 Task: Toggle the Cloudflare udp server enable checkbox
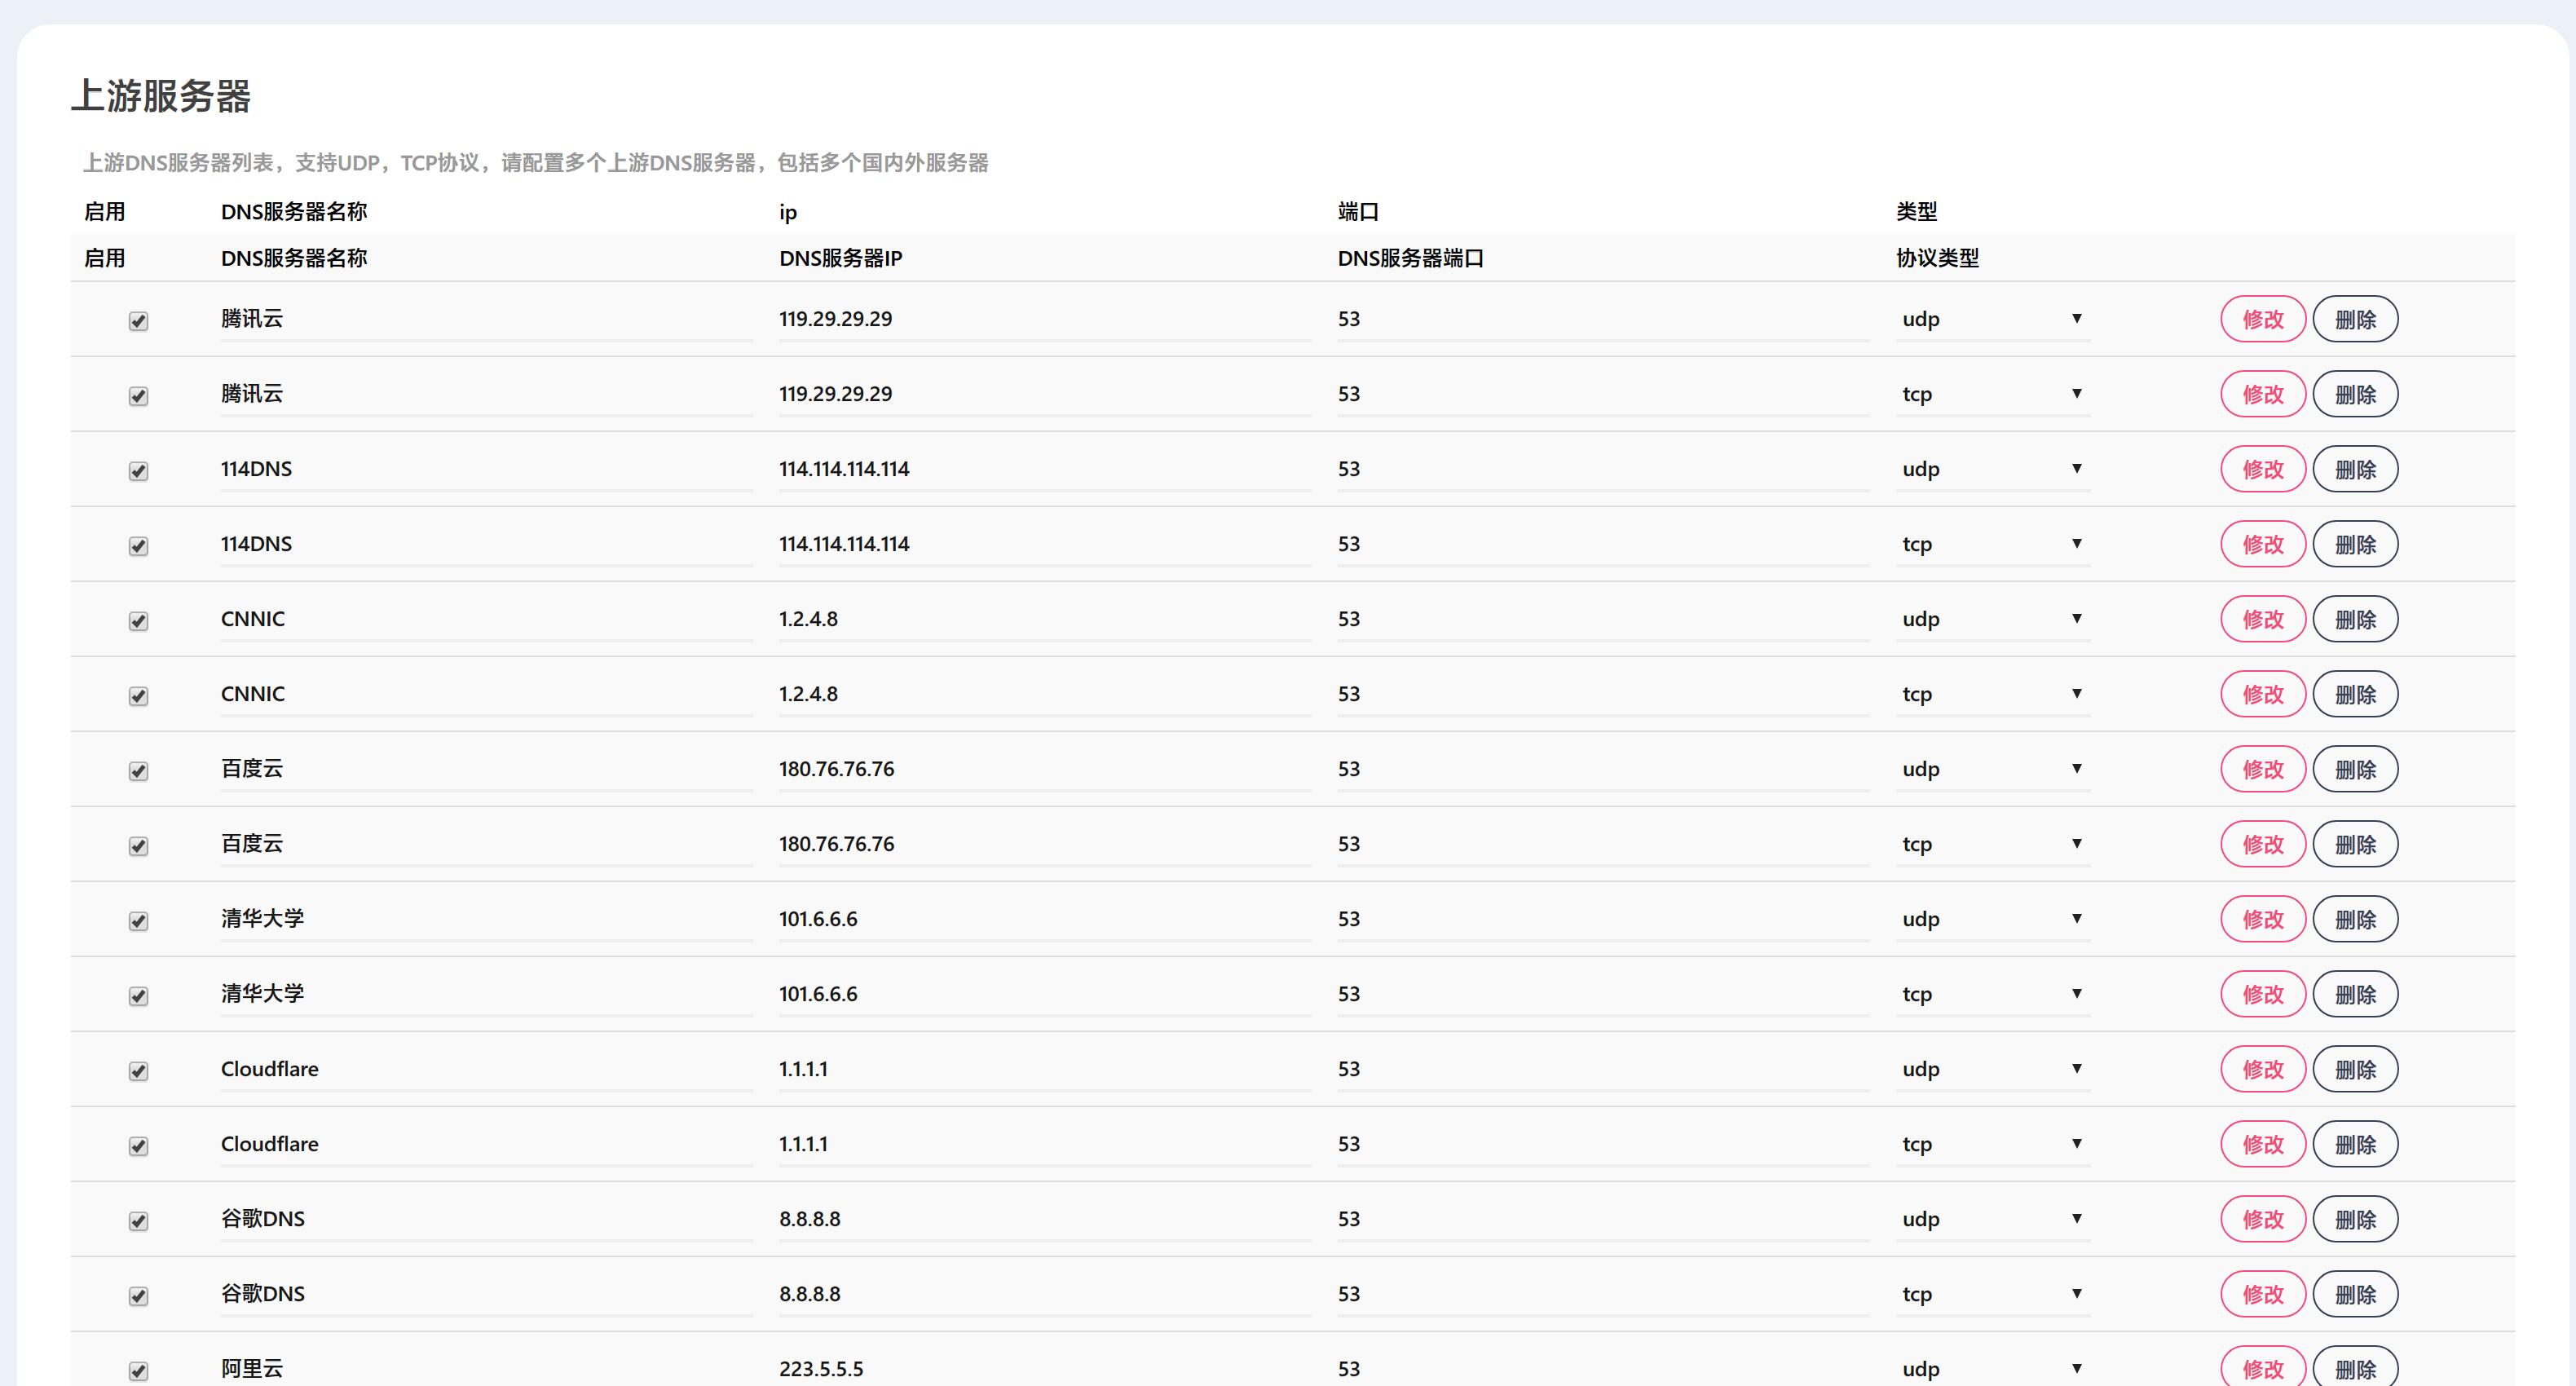[x=139, y=1070]
